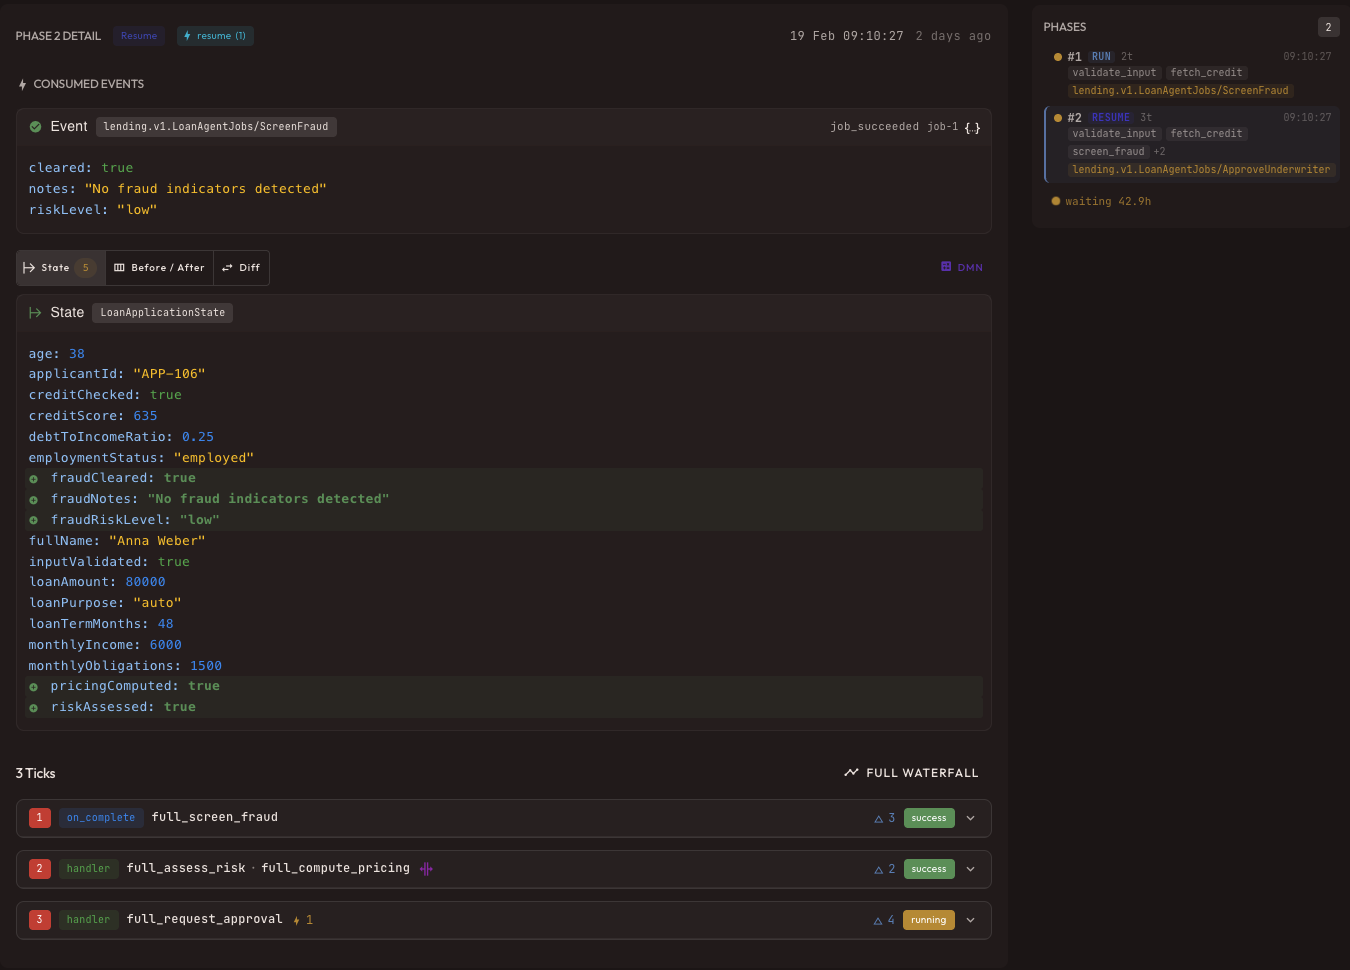Select the purple signal icon after full_compute_pricing

(425, 868)
